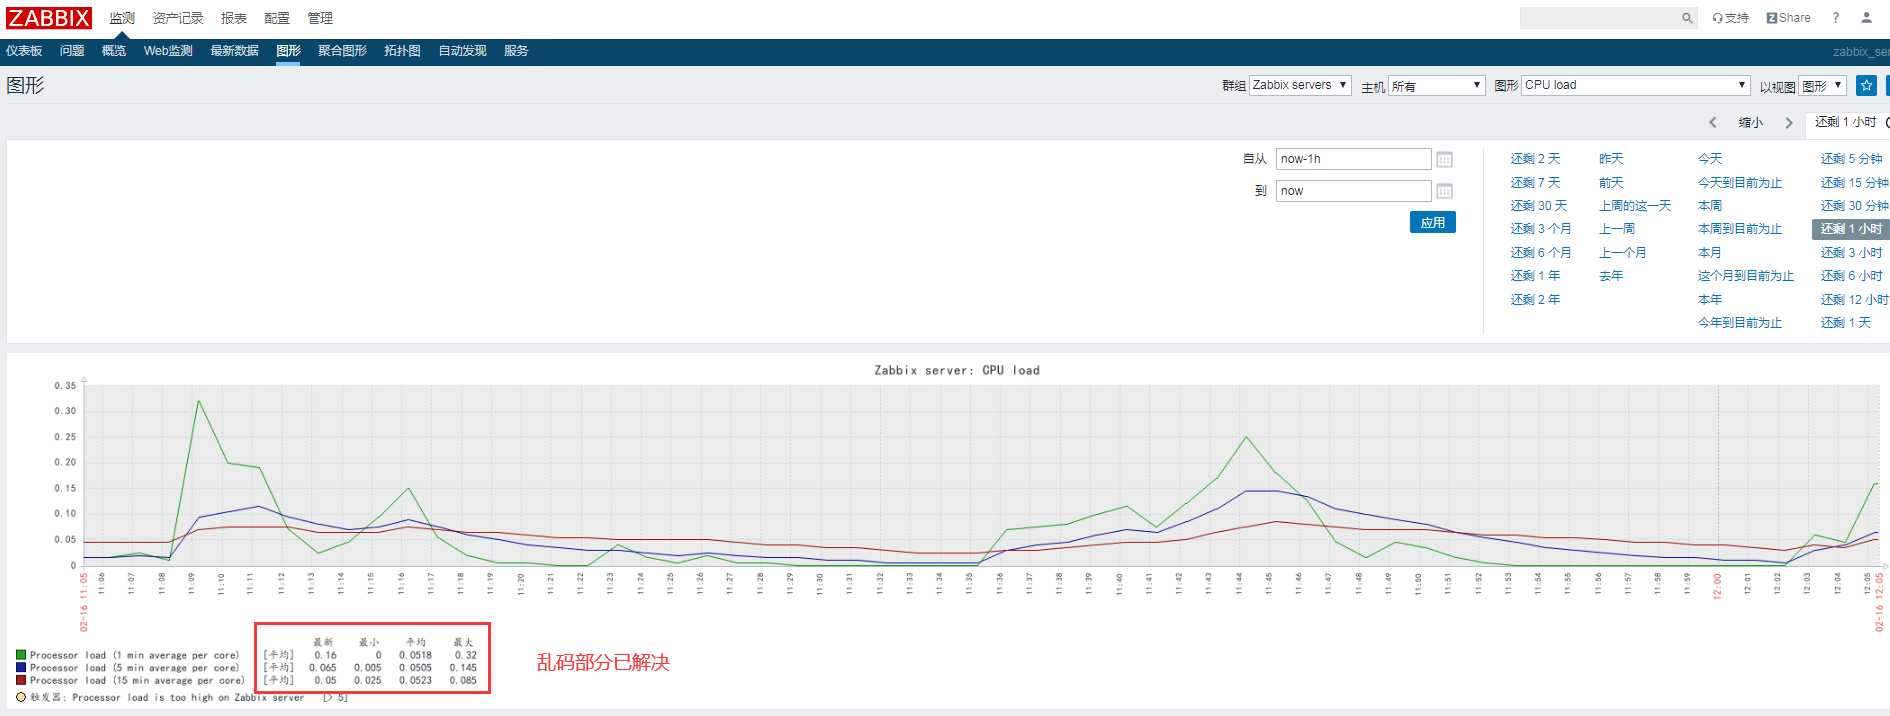Open calendar picker for 自从 field
1890x716 pixels.
coord(1444,159)
